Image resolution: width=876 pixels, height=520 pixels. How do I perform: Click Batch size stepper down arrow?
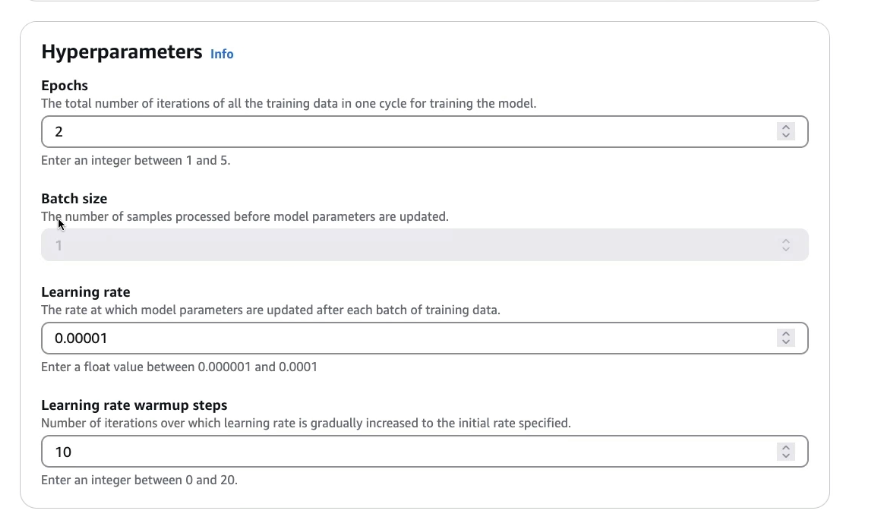click(785, 249)
